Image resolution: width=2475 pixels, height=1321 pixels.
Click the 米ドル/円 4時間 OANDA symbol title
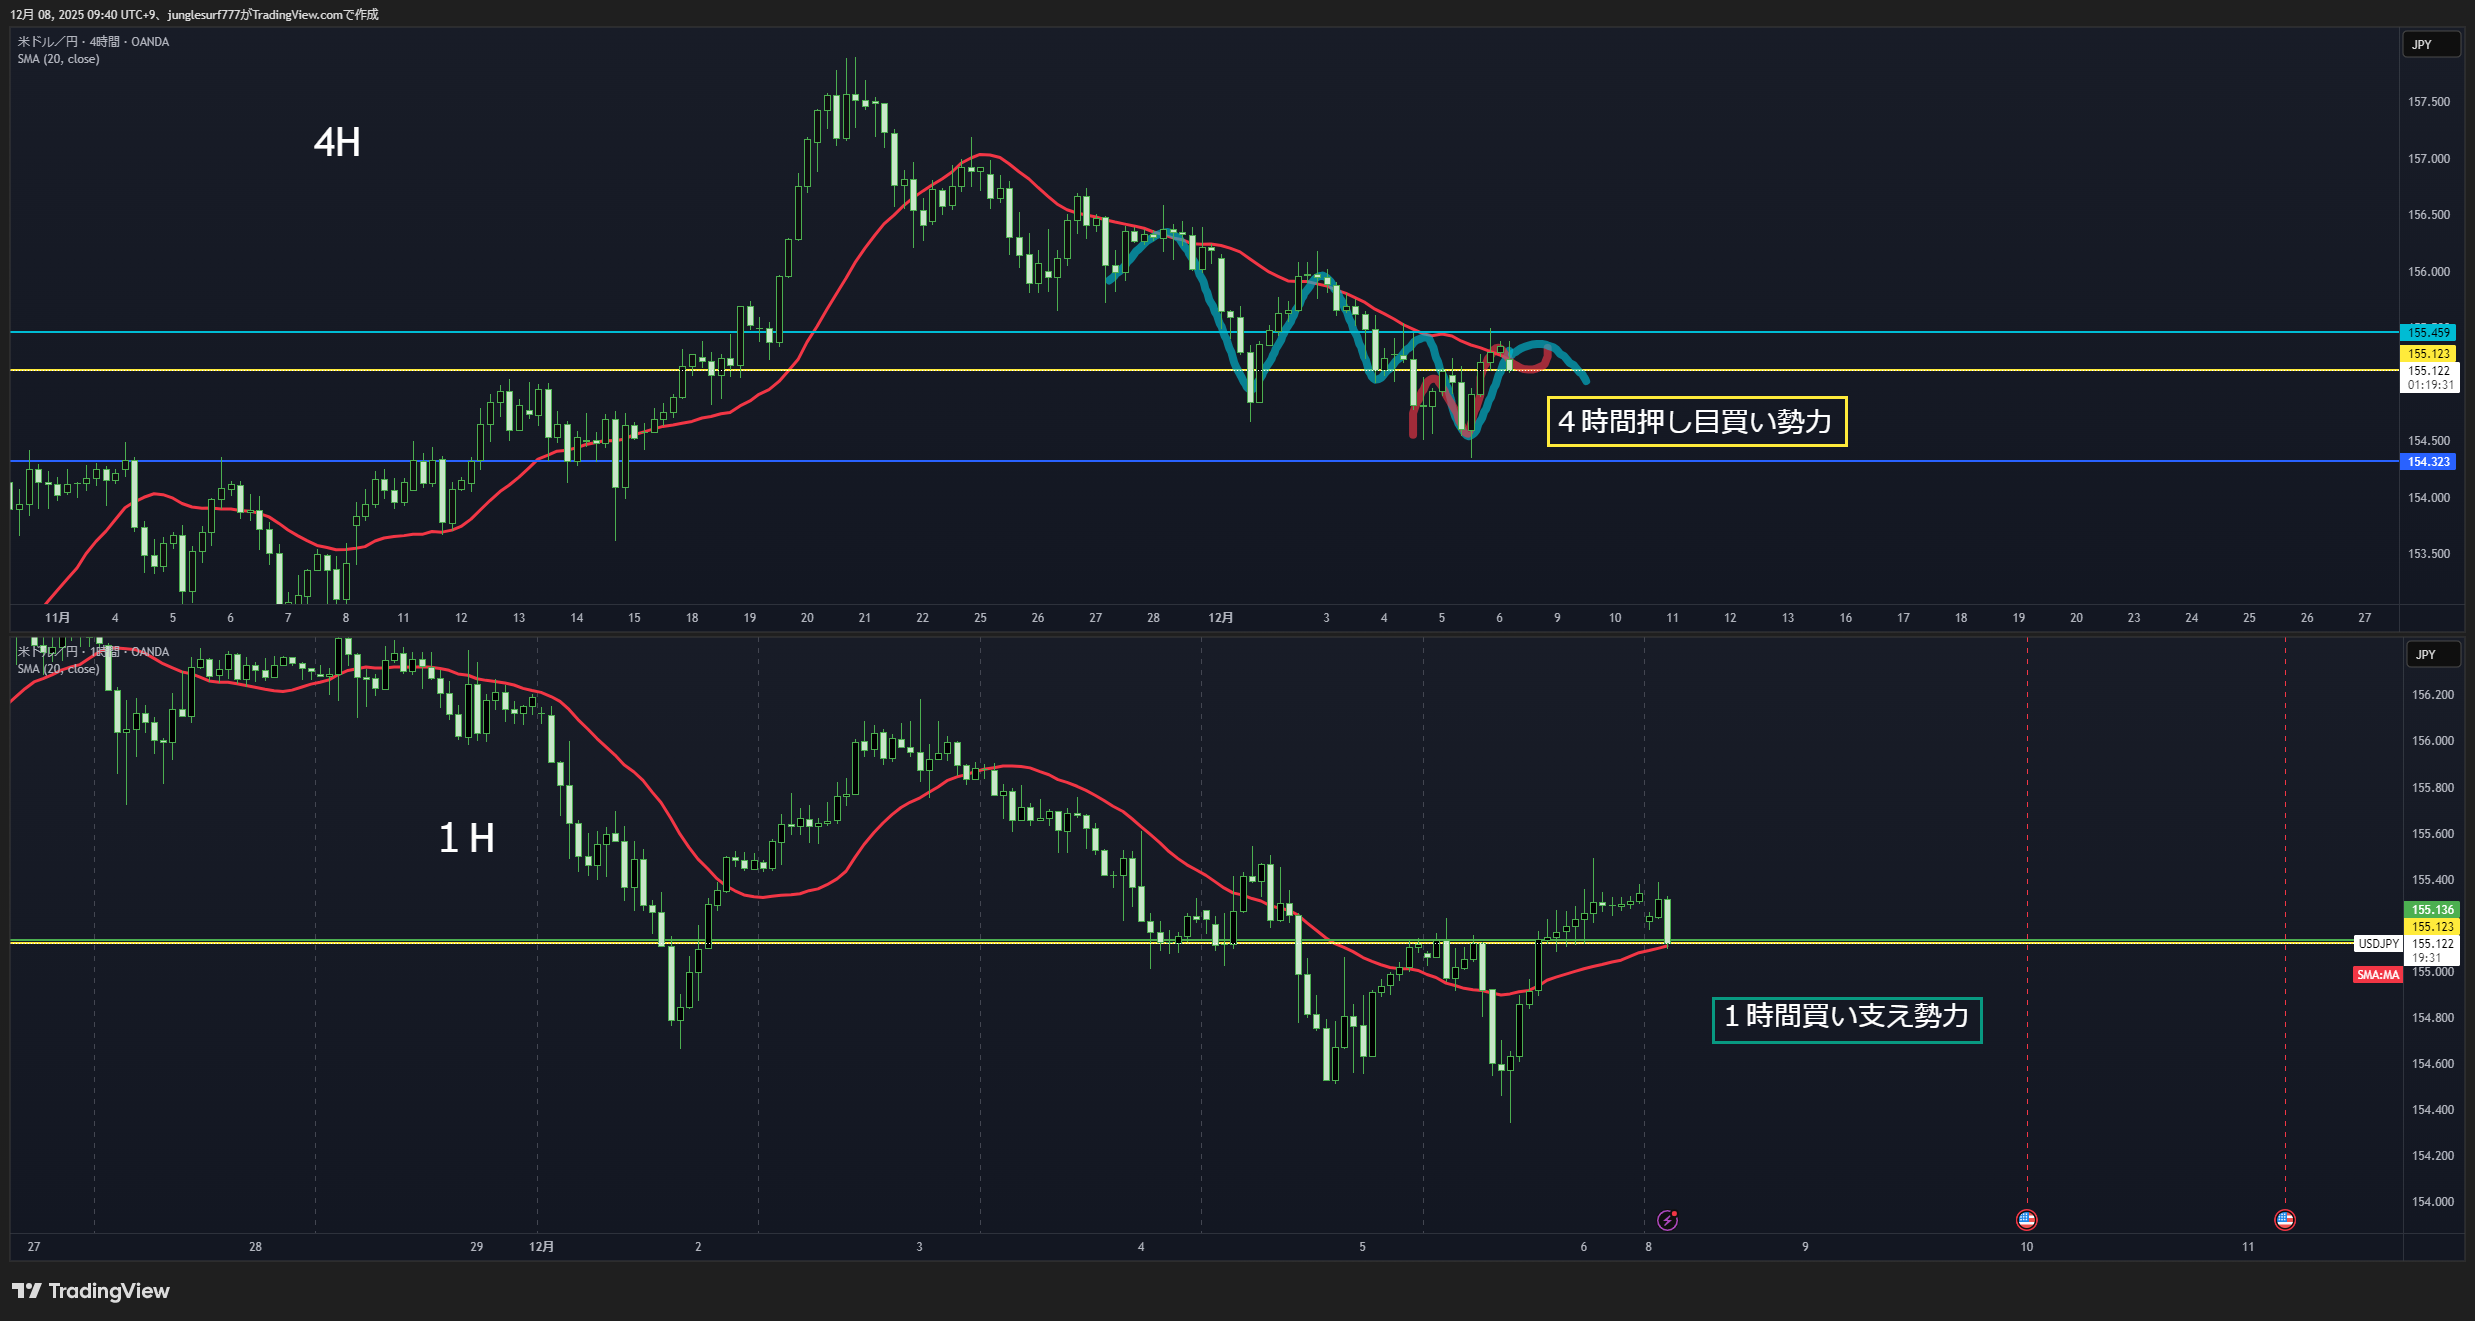[93, 42]
